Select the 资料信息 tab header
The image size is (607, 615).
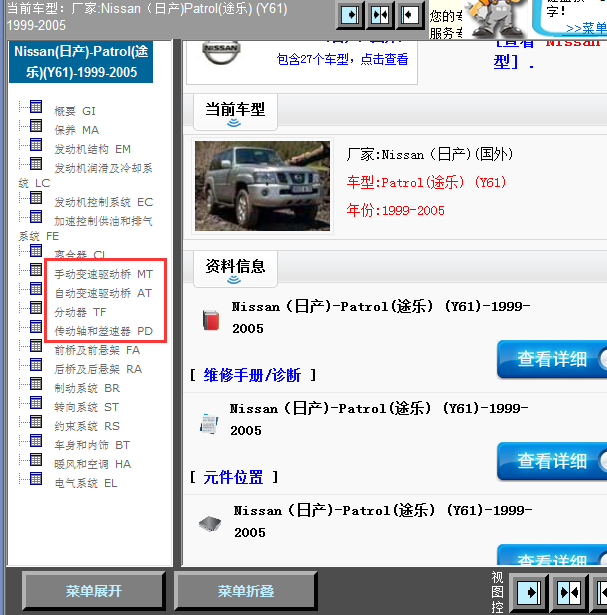tap(235, 269)
